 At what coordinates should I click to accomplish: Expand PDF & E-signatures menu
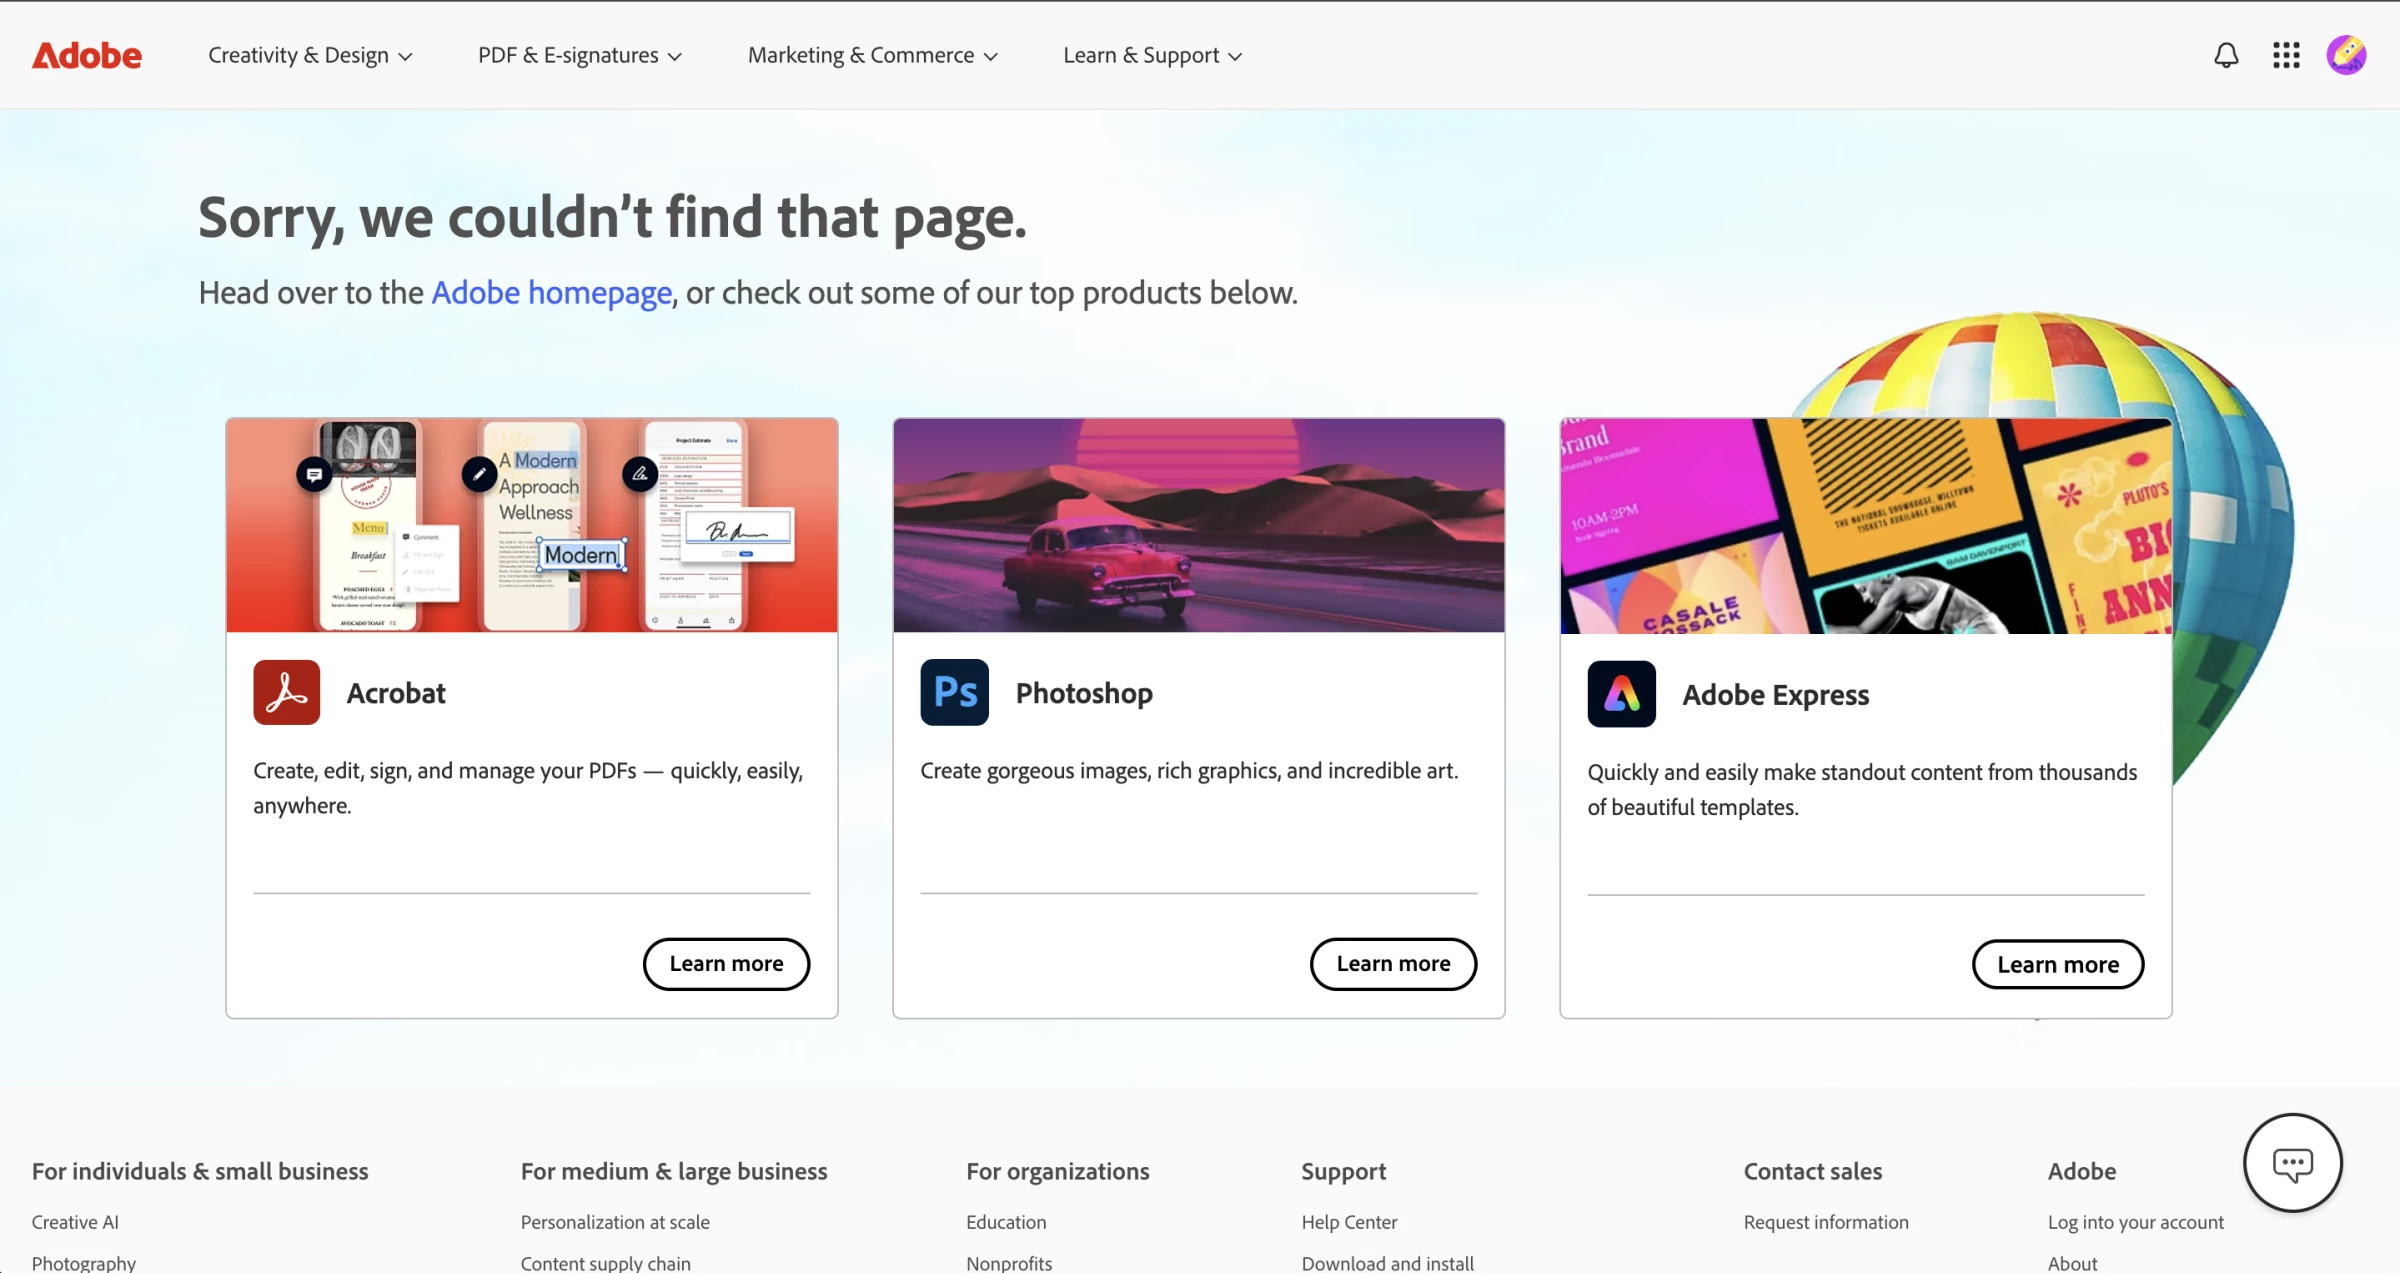[x=580, y=55]
